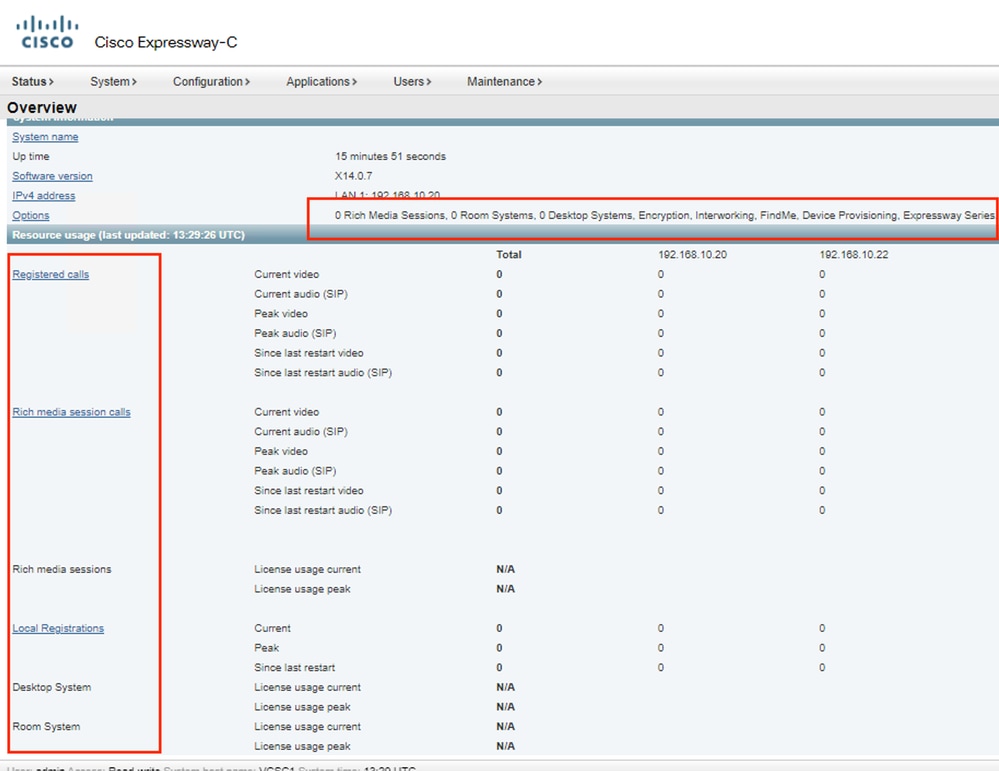Open Rich media session calls link
Viewport: 999px width, 771px height.
71,412
